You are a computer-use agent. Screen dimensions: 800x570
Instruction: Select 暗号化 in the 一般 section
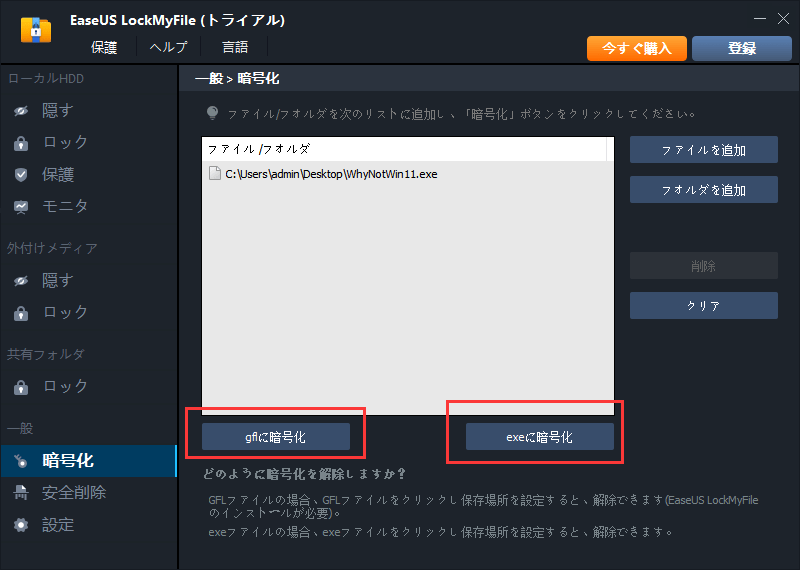point(67,460)
